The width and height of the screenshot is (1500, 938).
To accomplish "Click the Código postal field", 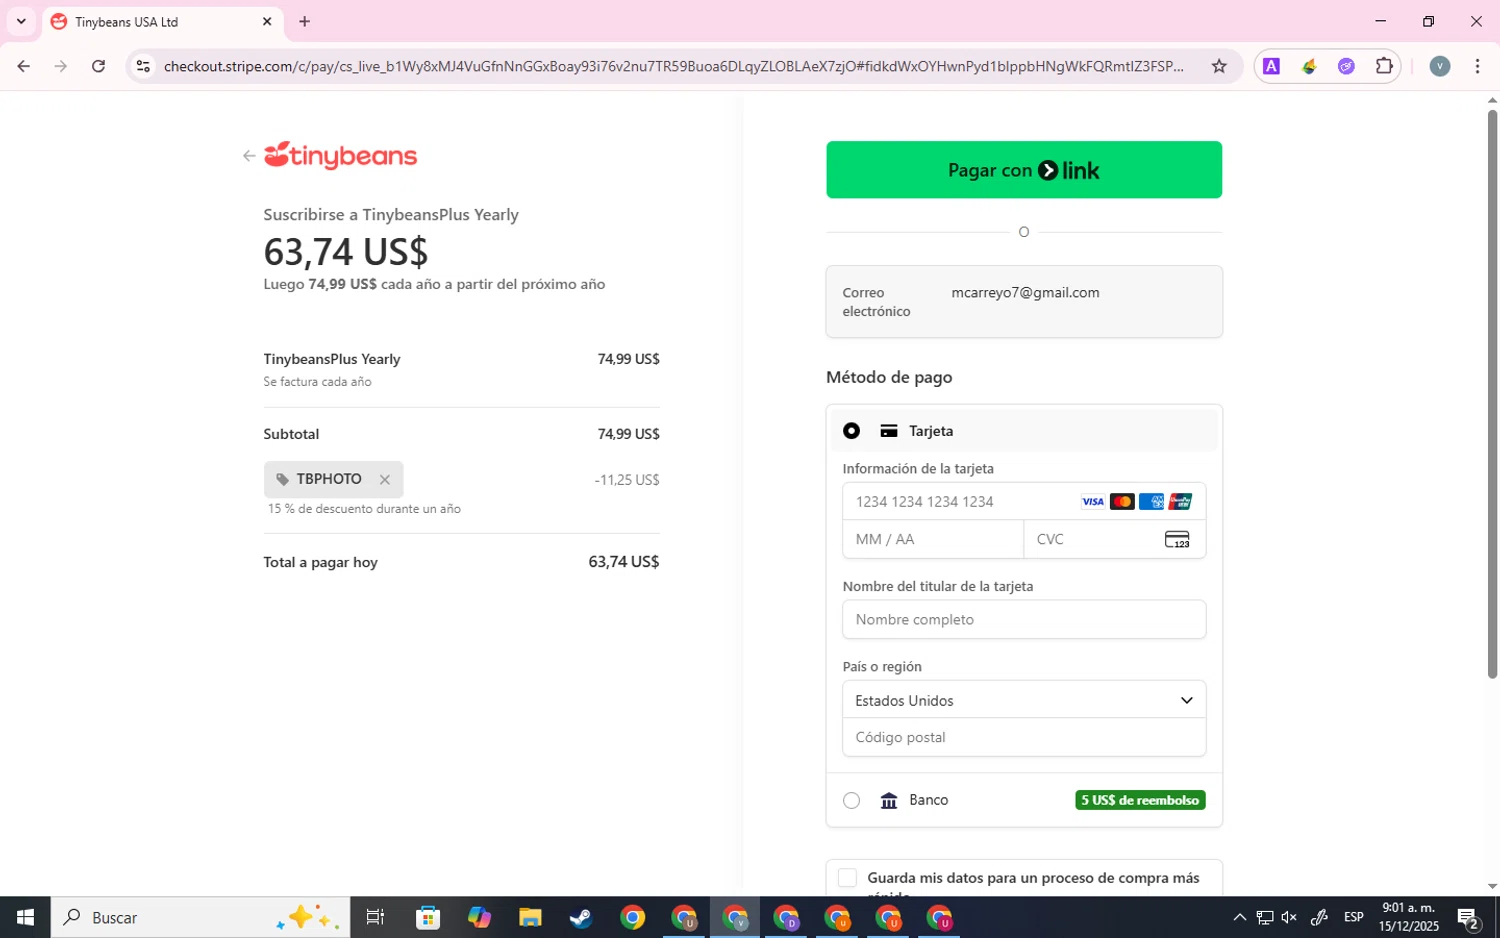I will pyautogui.click(x=1024, y=738).
